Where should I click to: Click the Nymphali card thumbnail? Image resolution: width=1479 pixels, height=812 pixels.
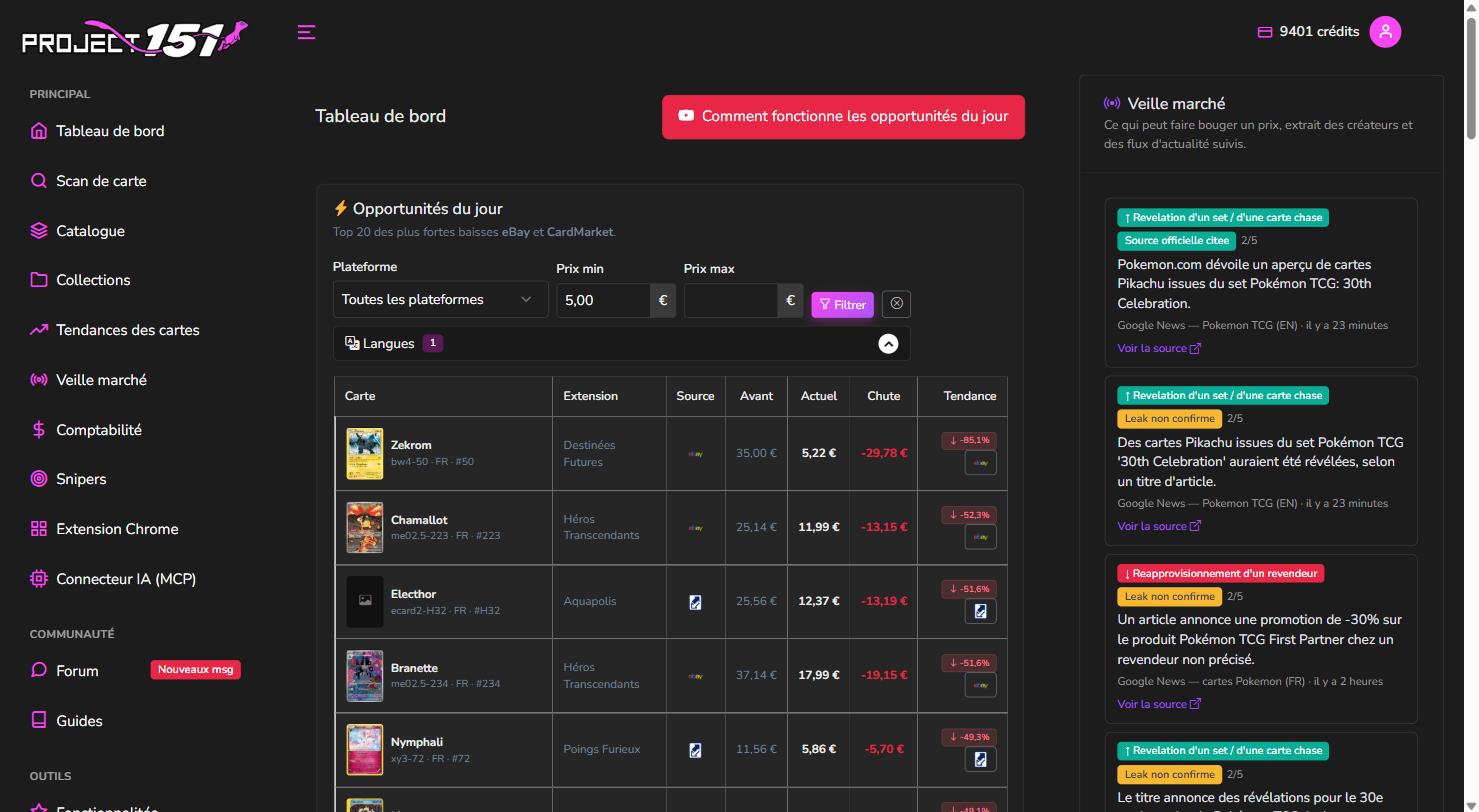pos(364,750)
